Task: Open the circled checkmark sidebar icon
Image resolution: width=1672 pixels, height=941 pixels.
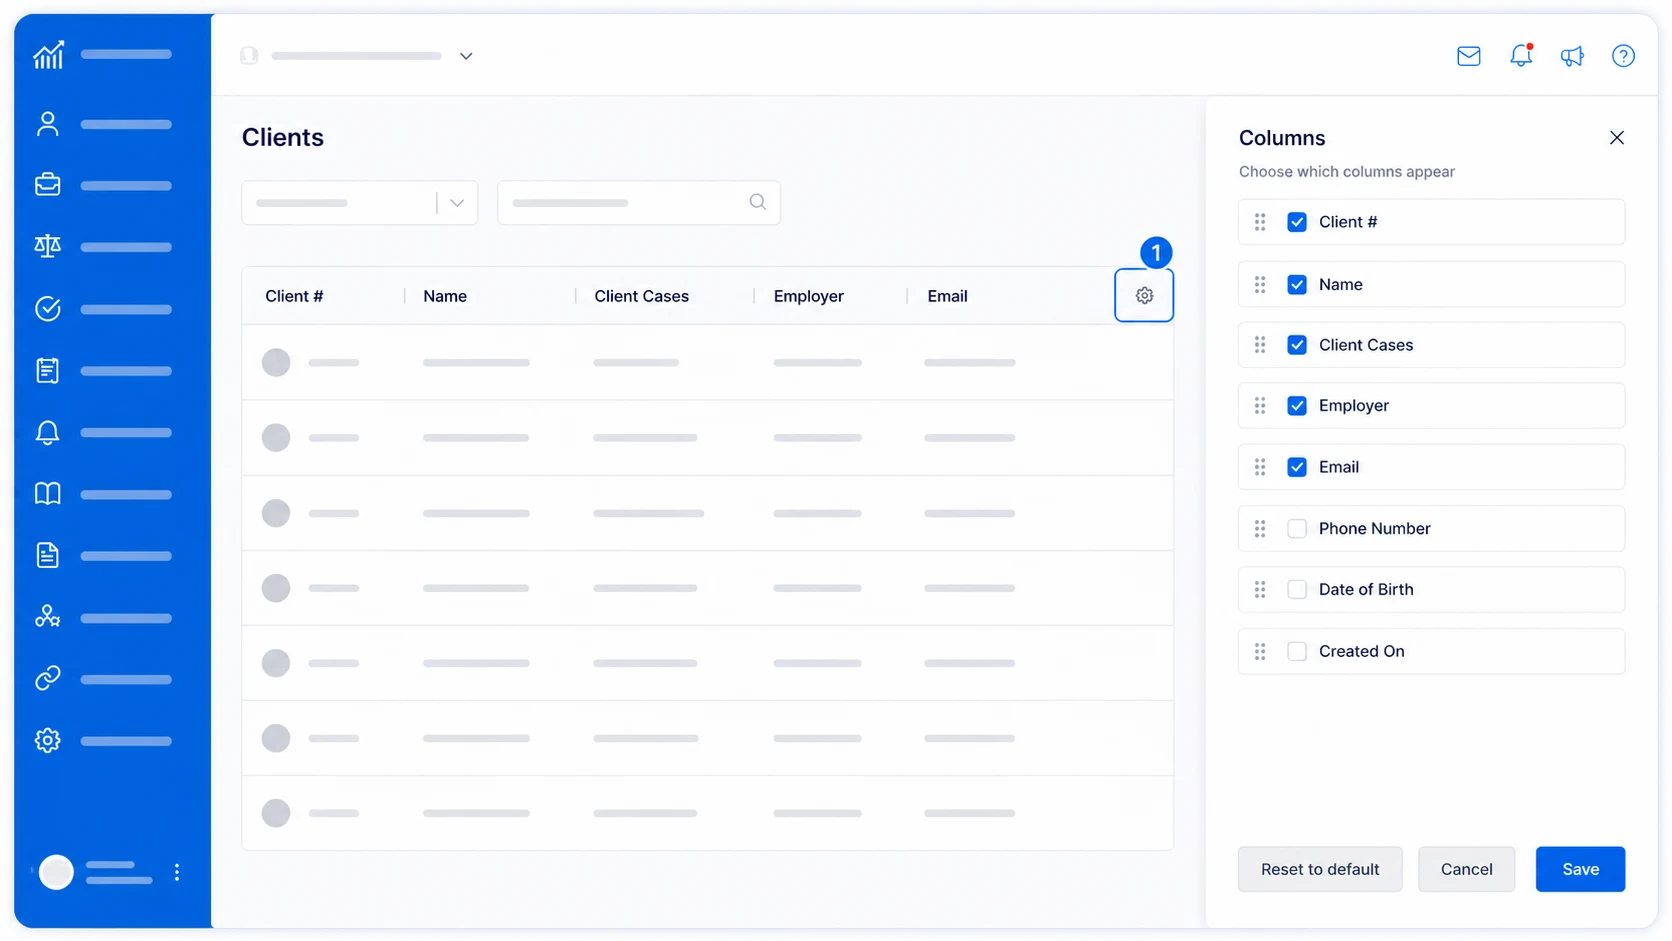Action: point(48,309)
